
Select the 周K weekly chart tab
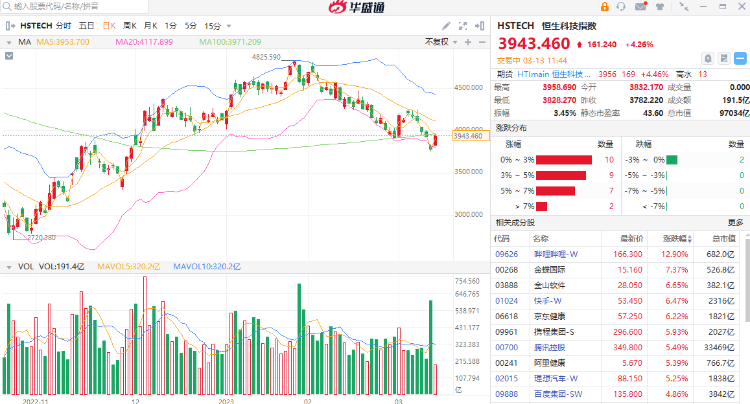(130, 26)
